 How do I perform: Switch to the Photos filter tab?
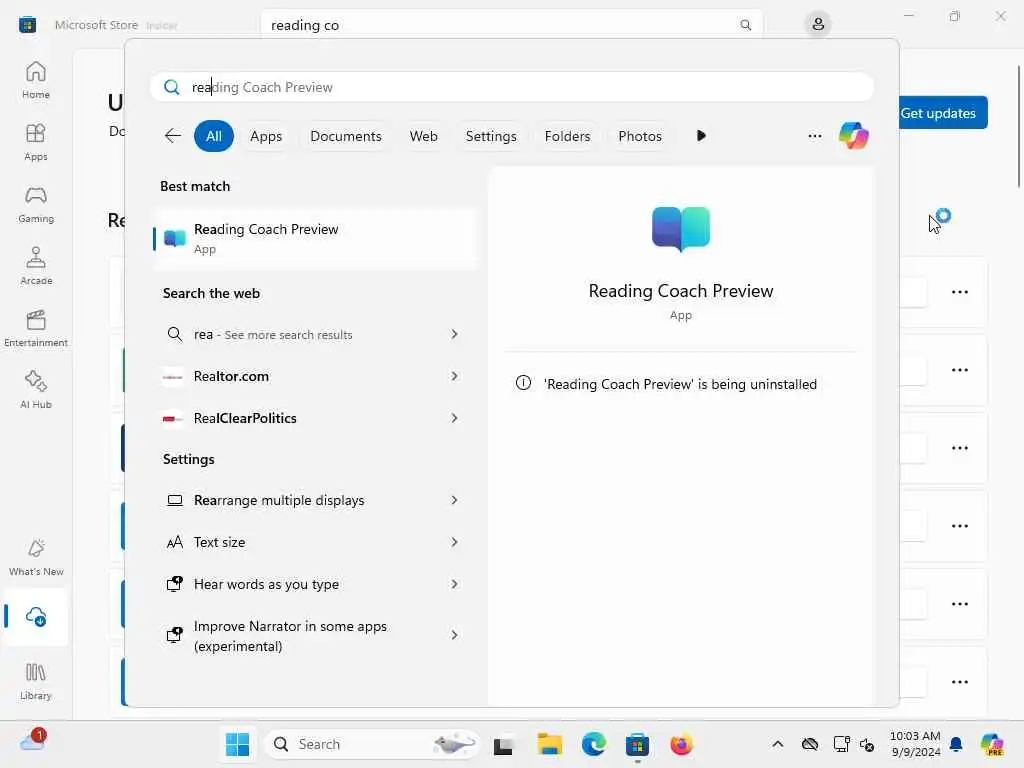(x=639, y=136)
